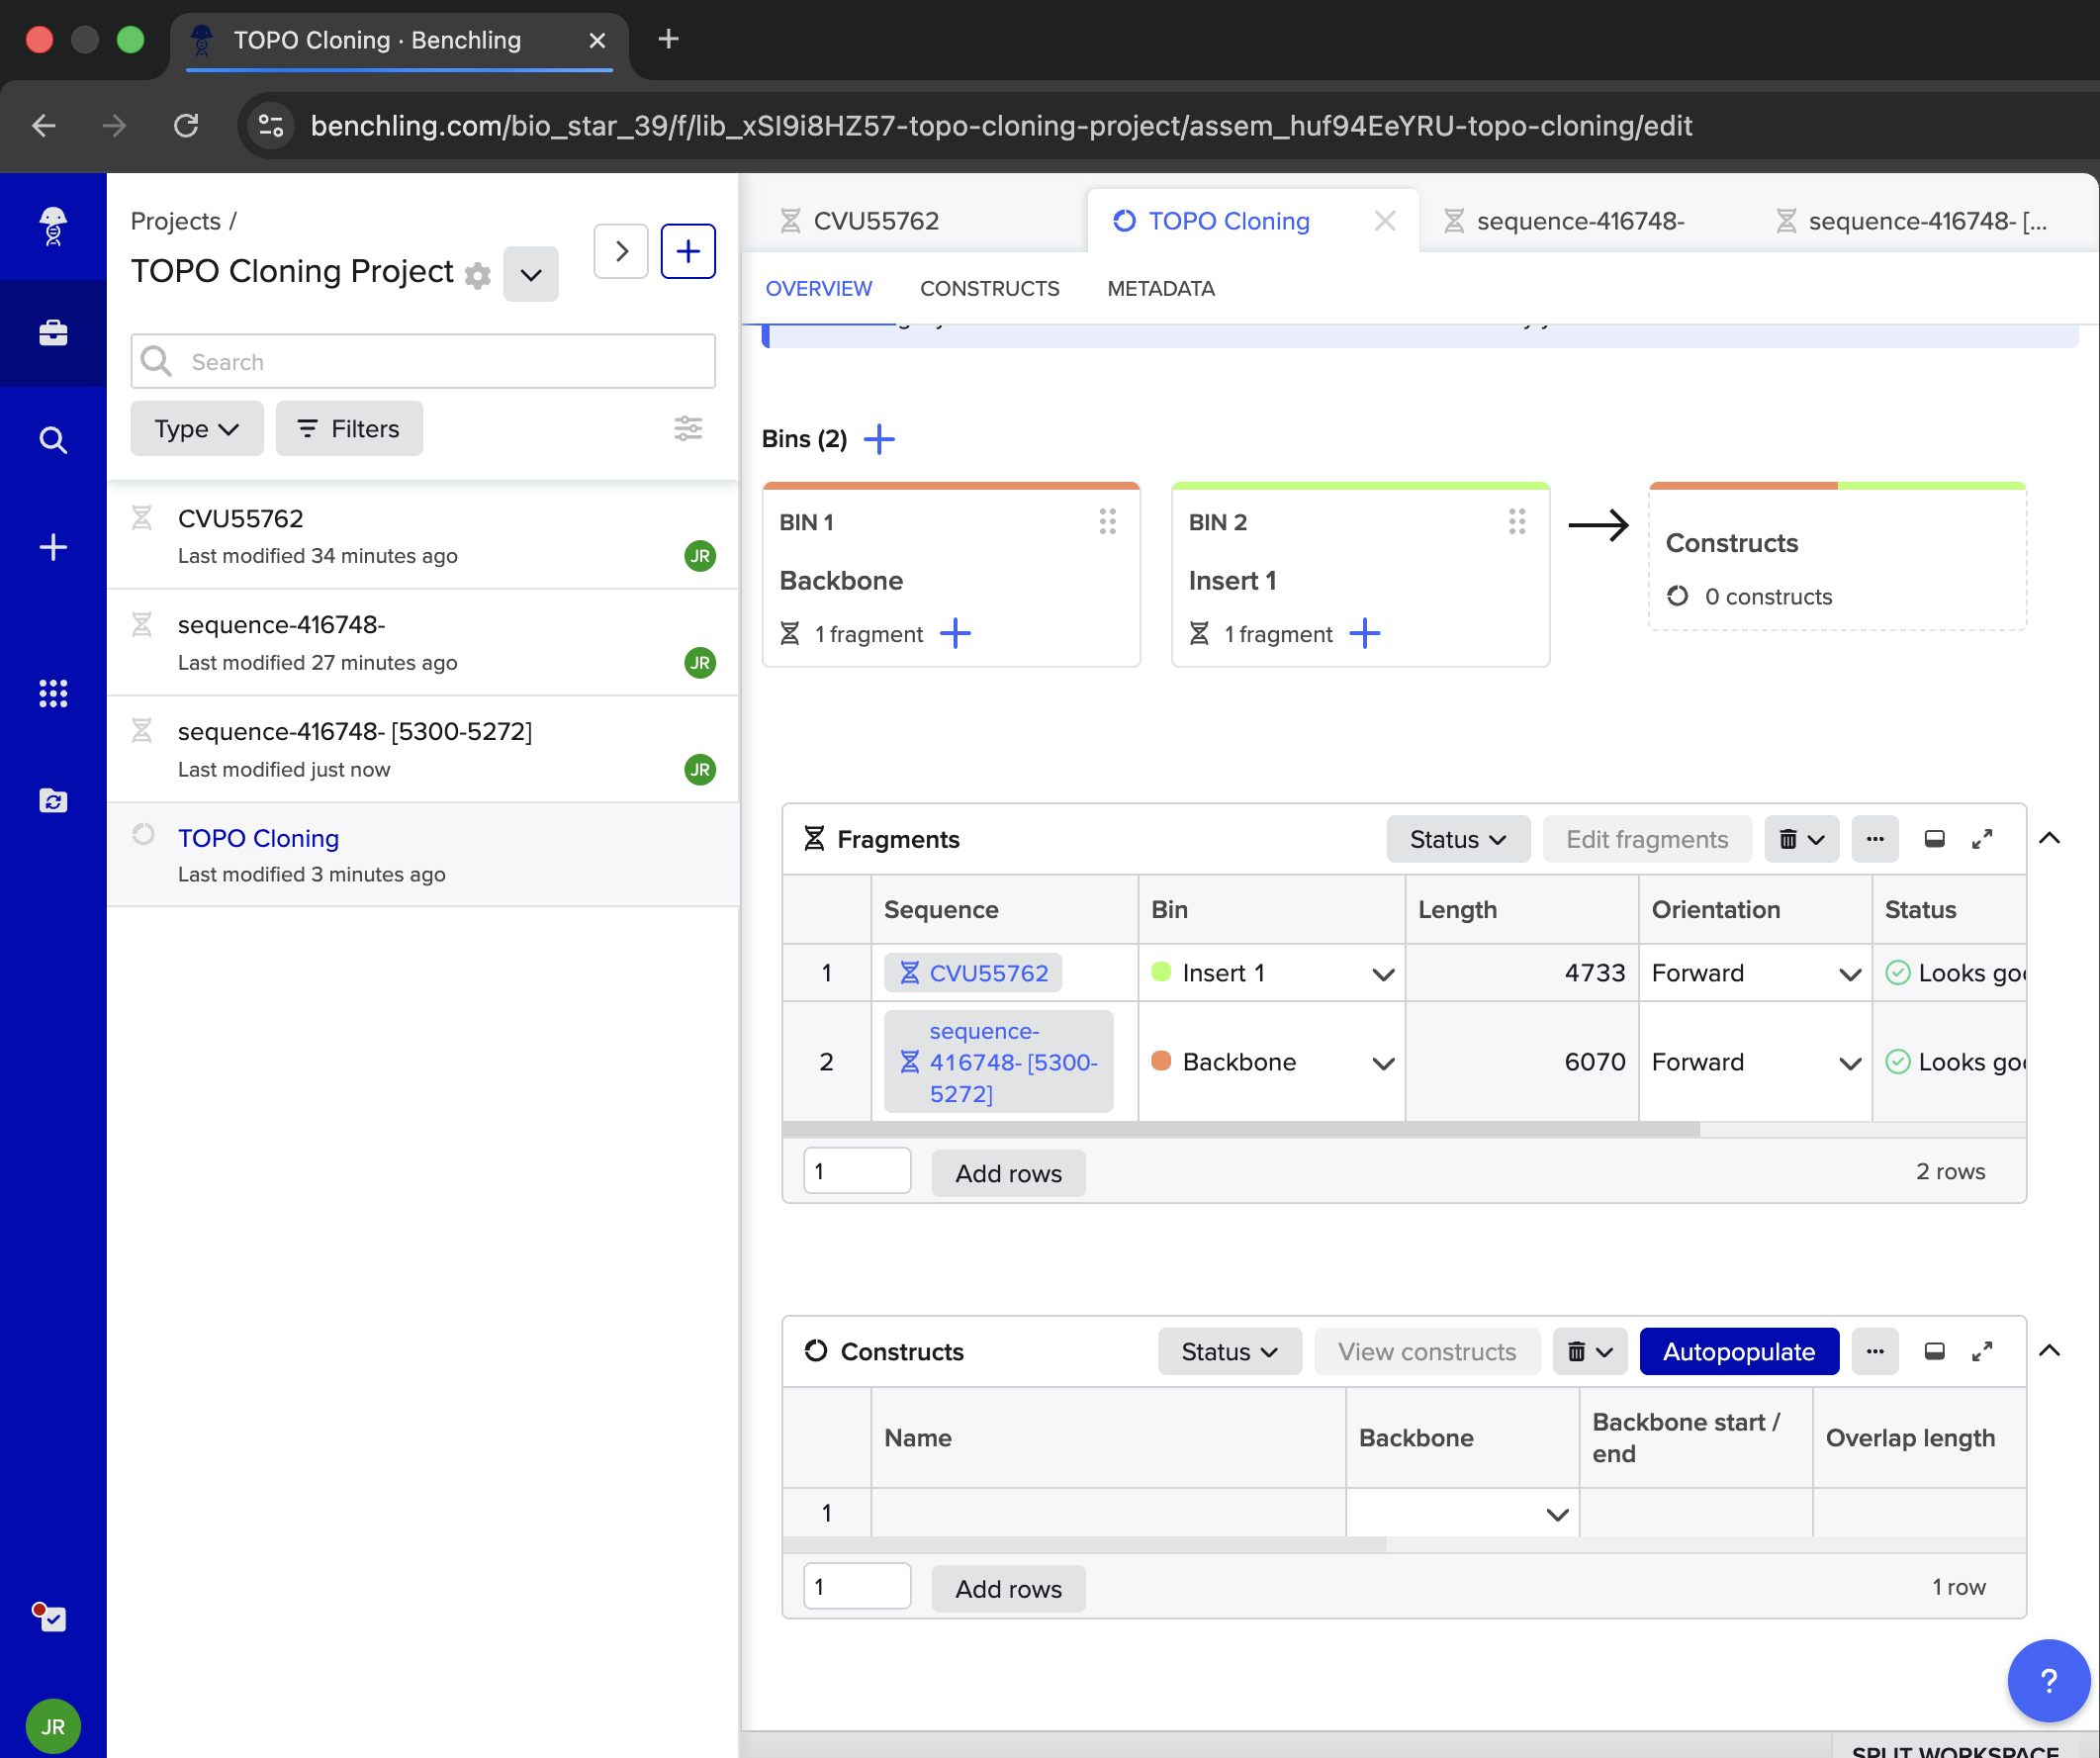Image resolution: width=2100 pixels, height=1758 pixels.
Task: Close the TOPO Cloning workspace tab
Action: point(1385,221)
